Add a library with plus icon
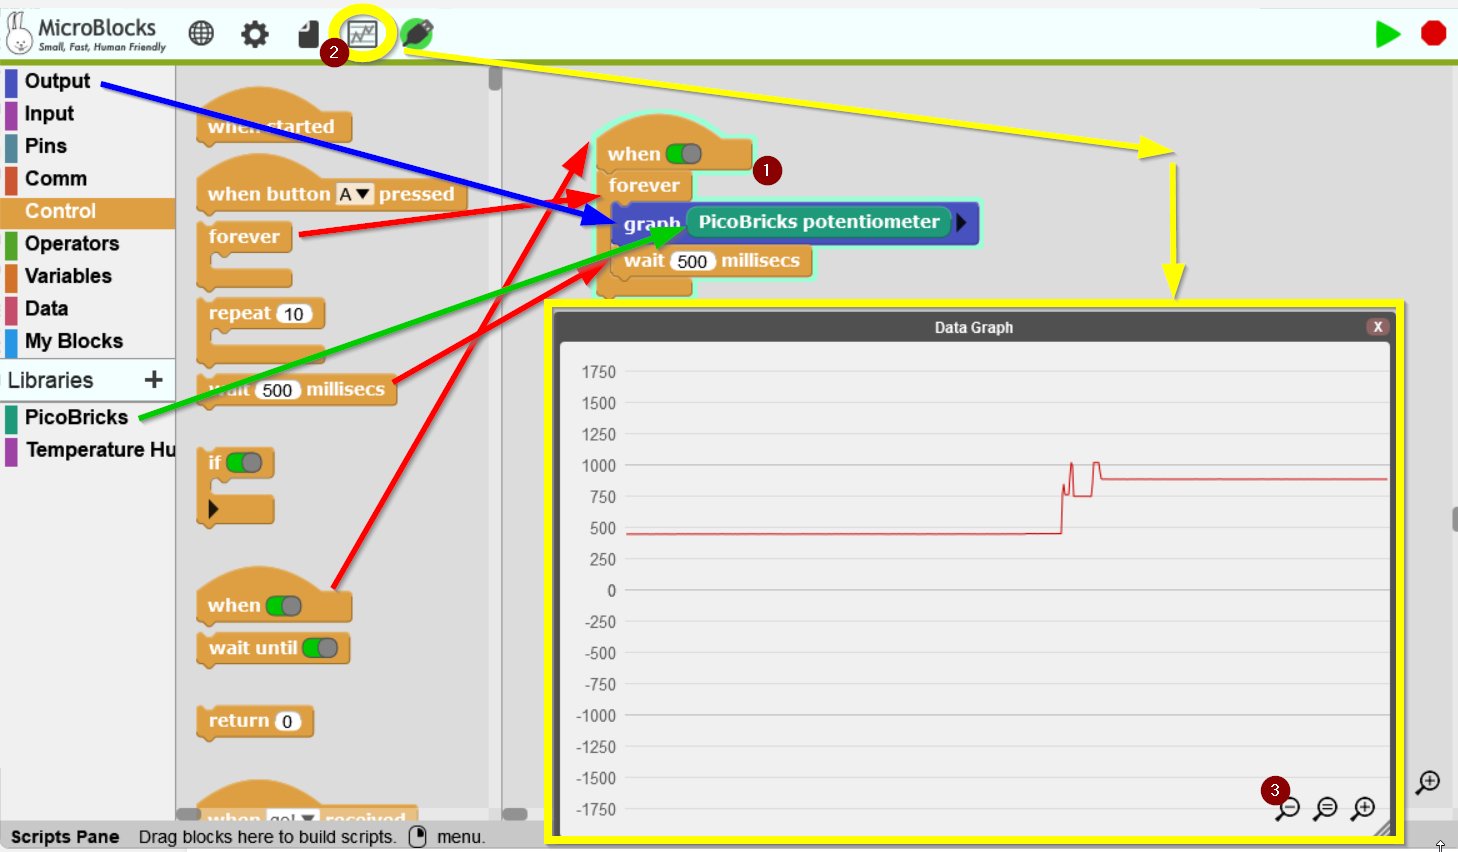This screenshot has width=1458, height=852. 153,380
